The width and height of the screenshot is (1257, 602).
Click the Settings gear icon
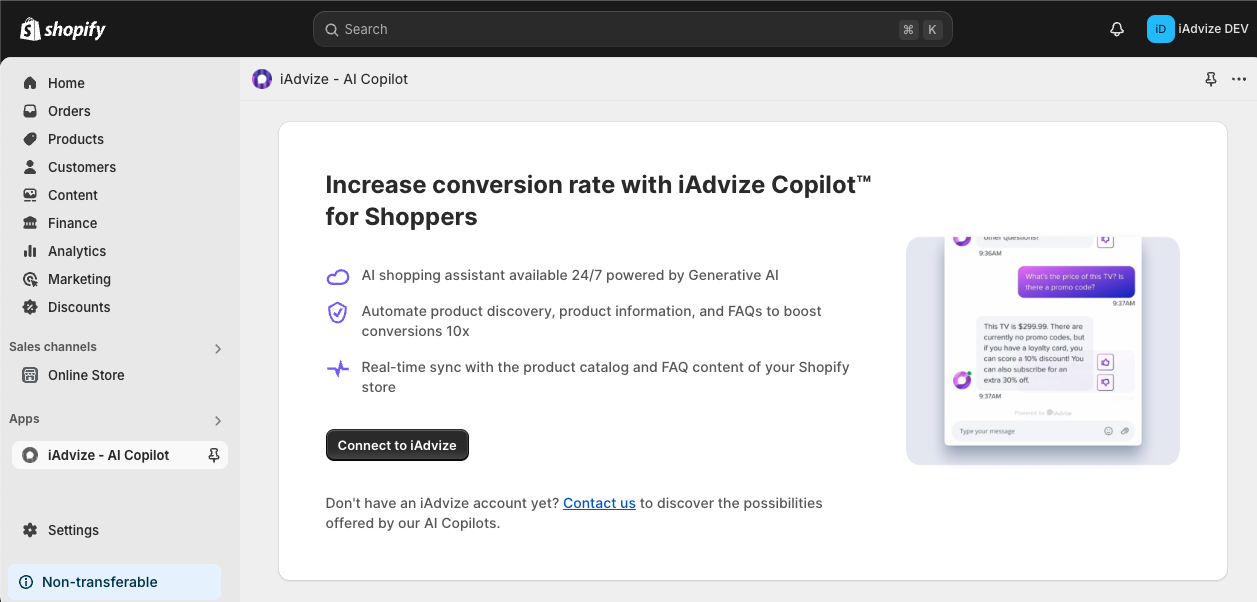click(30, 530)
